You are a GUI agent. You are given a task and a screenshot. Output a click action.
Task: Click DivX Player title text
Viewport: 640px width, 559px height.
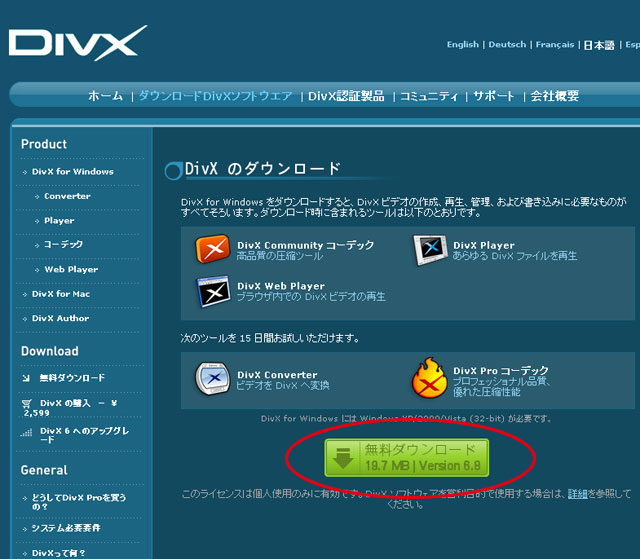484,246
